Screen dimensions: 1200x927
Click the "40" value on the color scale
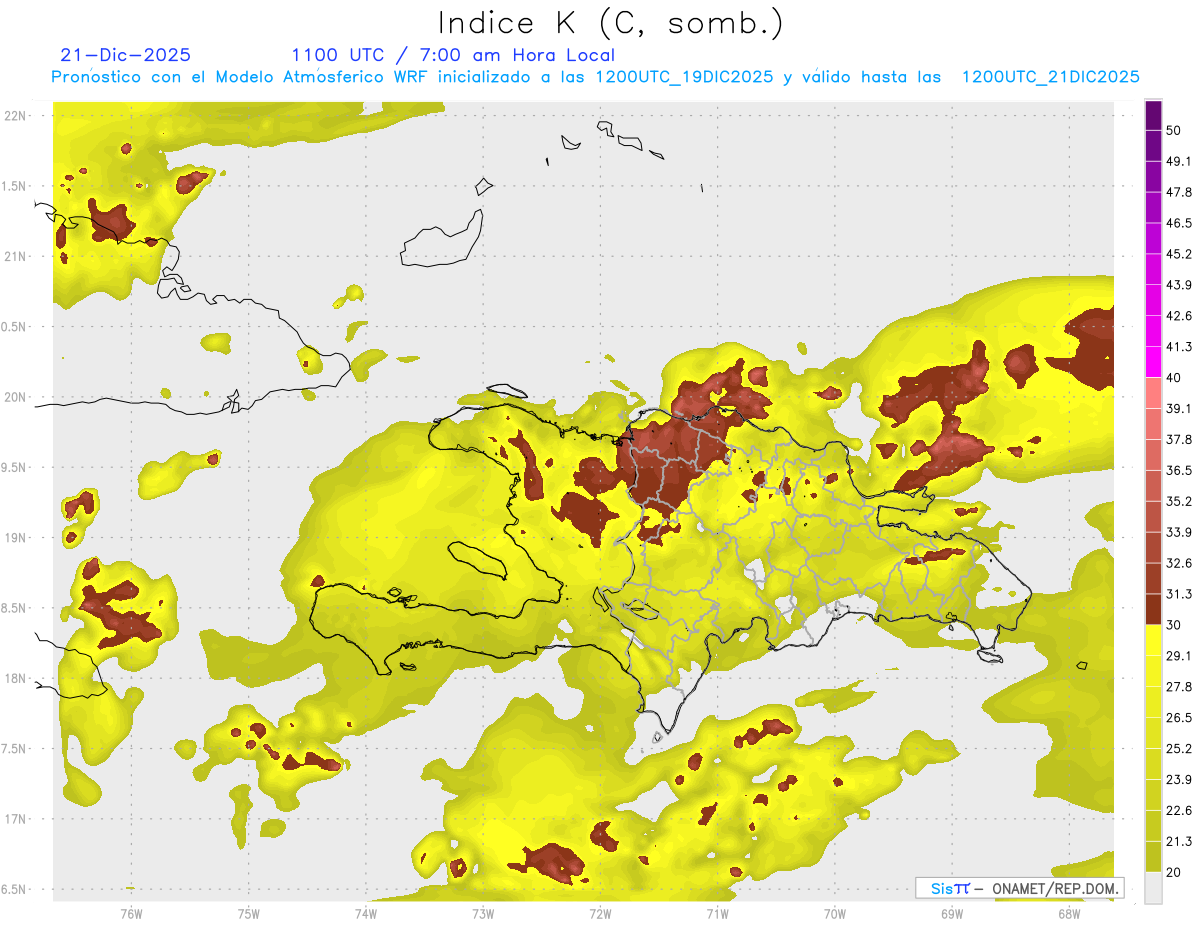point(1175,378)
